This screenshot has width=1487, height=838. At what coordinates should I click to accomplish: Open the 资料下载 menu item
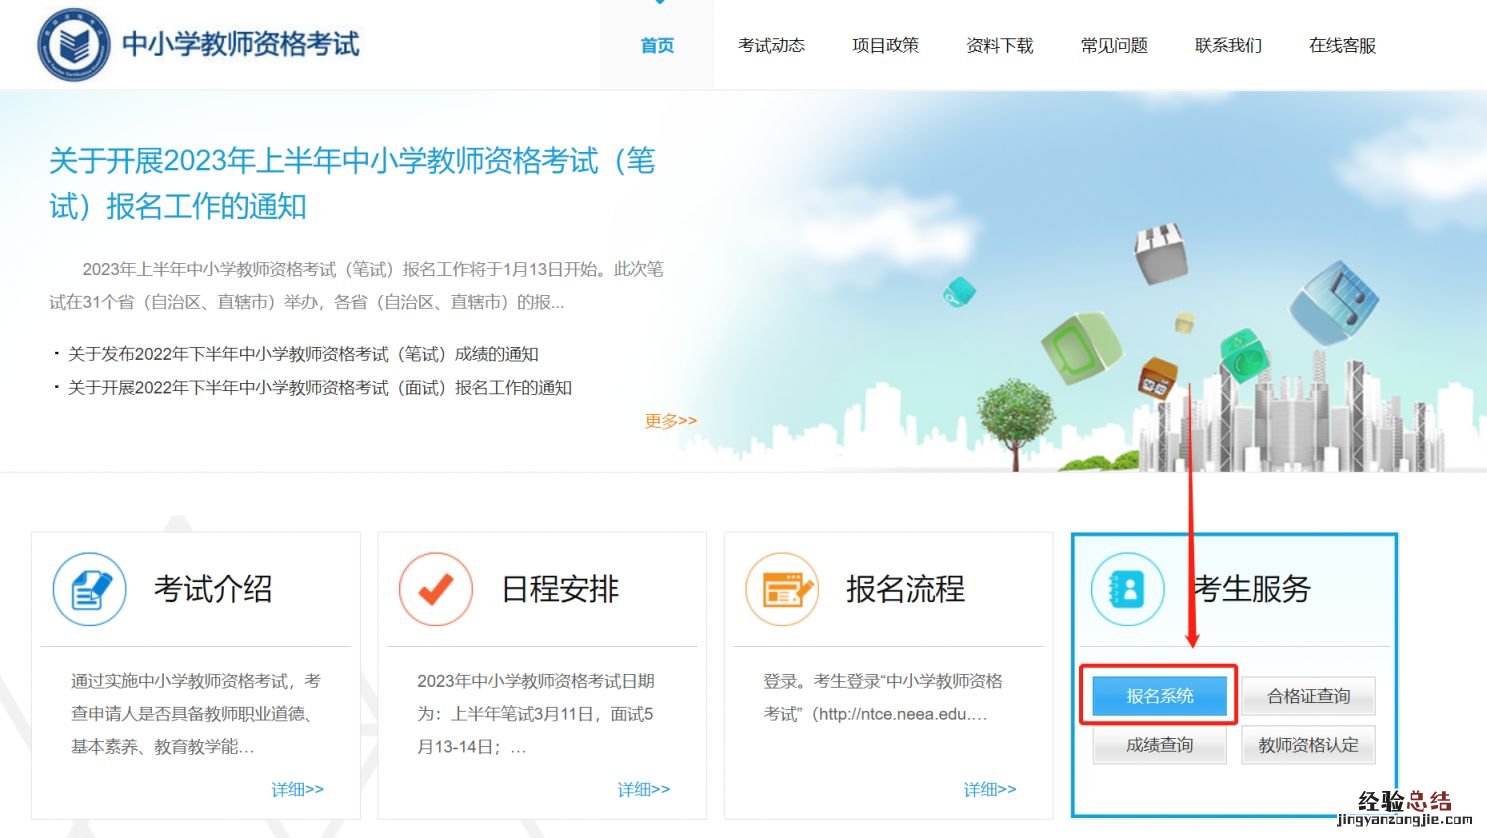tap(1000, 46)
